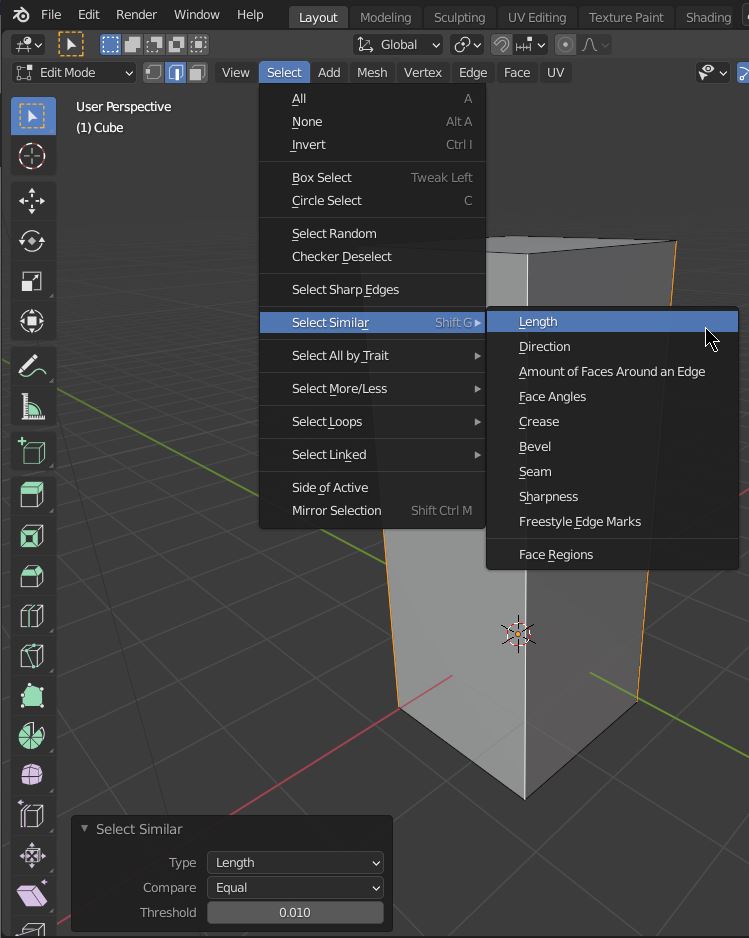
Task: Choose Face Regions in submenu
Action: [x=612, y=555]
